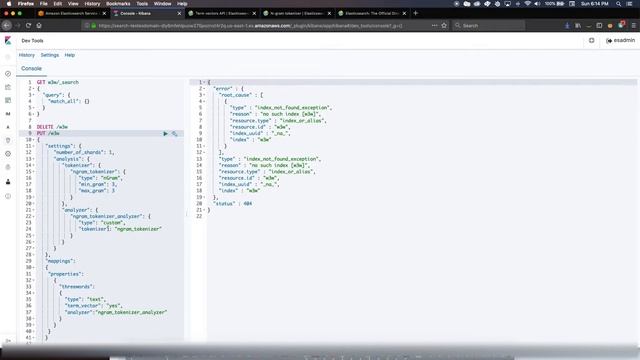Click the "status" : 404 line in response
The image size is (640, 360).
[233, 203]
